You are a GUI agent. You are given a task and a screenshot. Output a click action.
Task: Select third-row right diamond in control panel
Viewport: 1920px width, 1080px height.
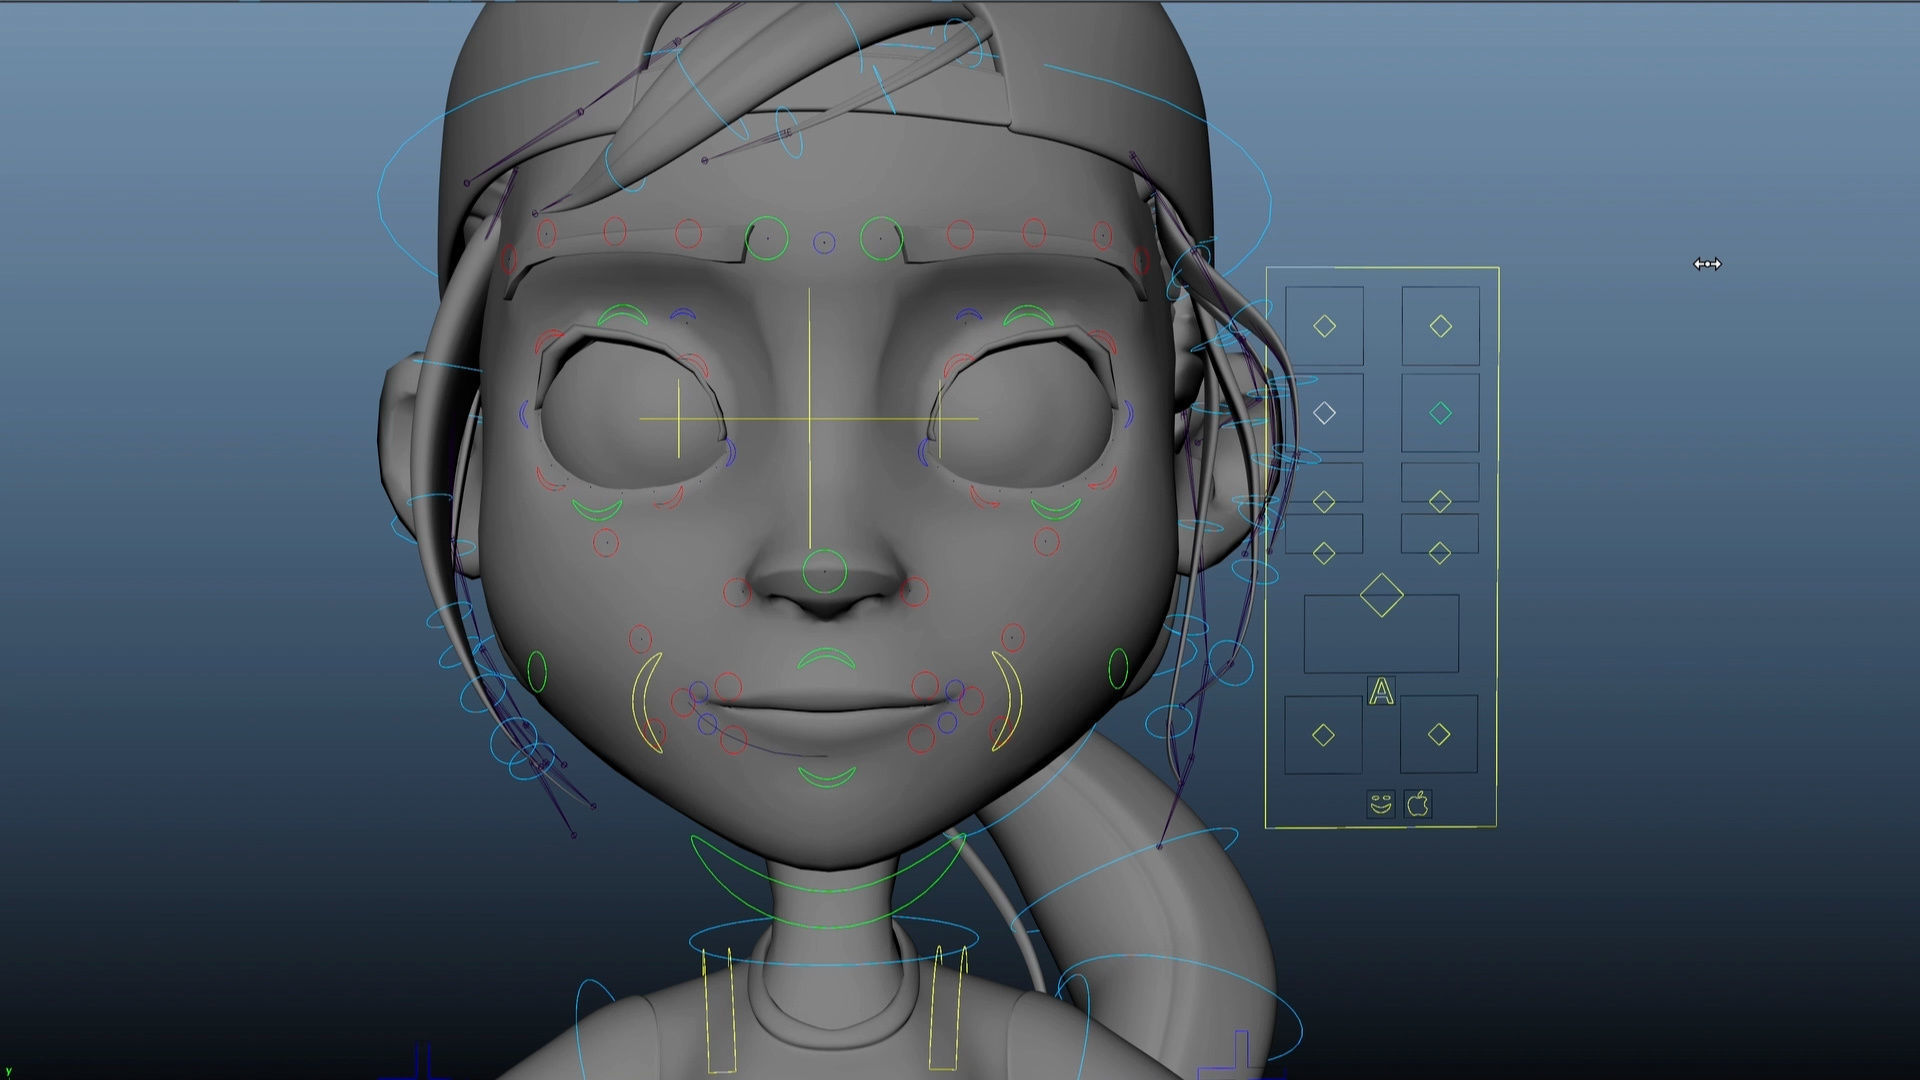click(x=1440, y=502)
